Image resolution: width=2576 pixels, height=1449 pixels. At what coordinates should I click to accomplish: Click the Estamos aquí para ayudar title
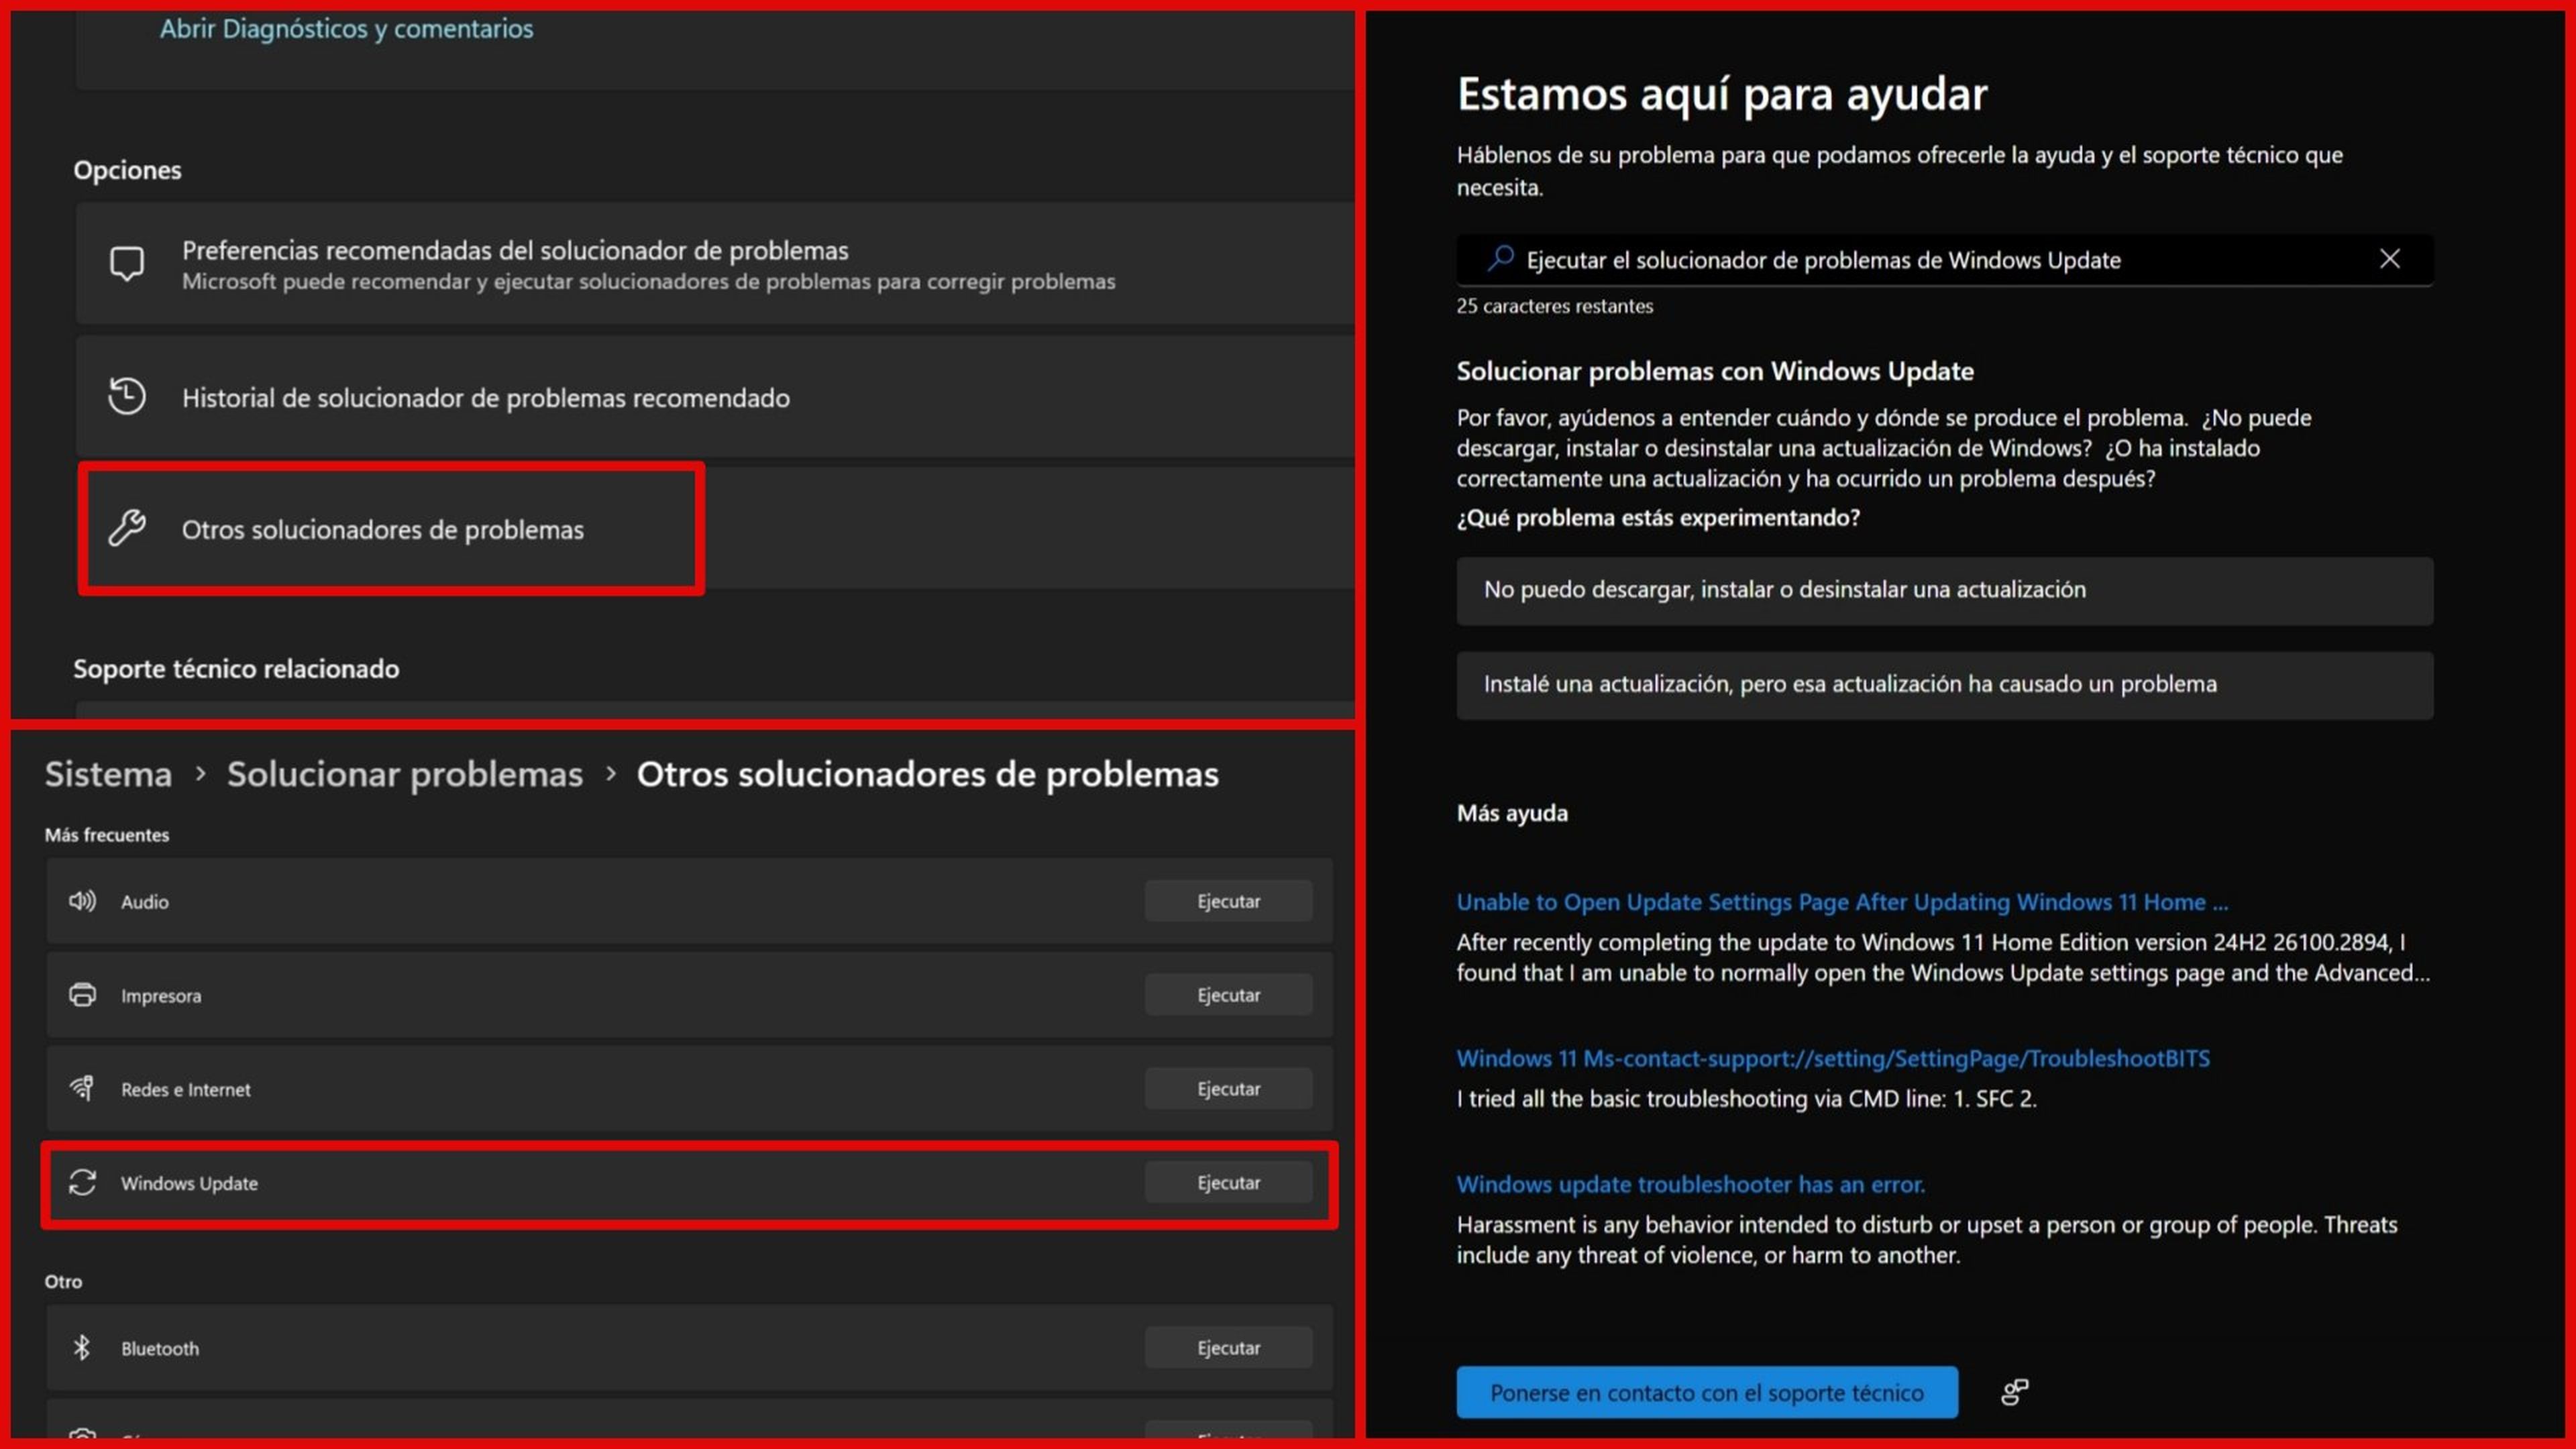point(1722,94)
